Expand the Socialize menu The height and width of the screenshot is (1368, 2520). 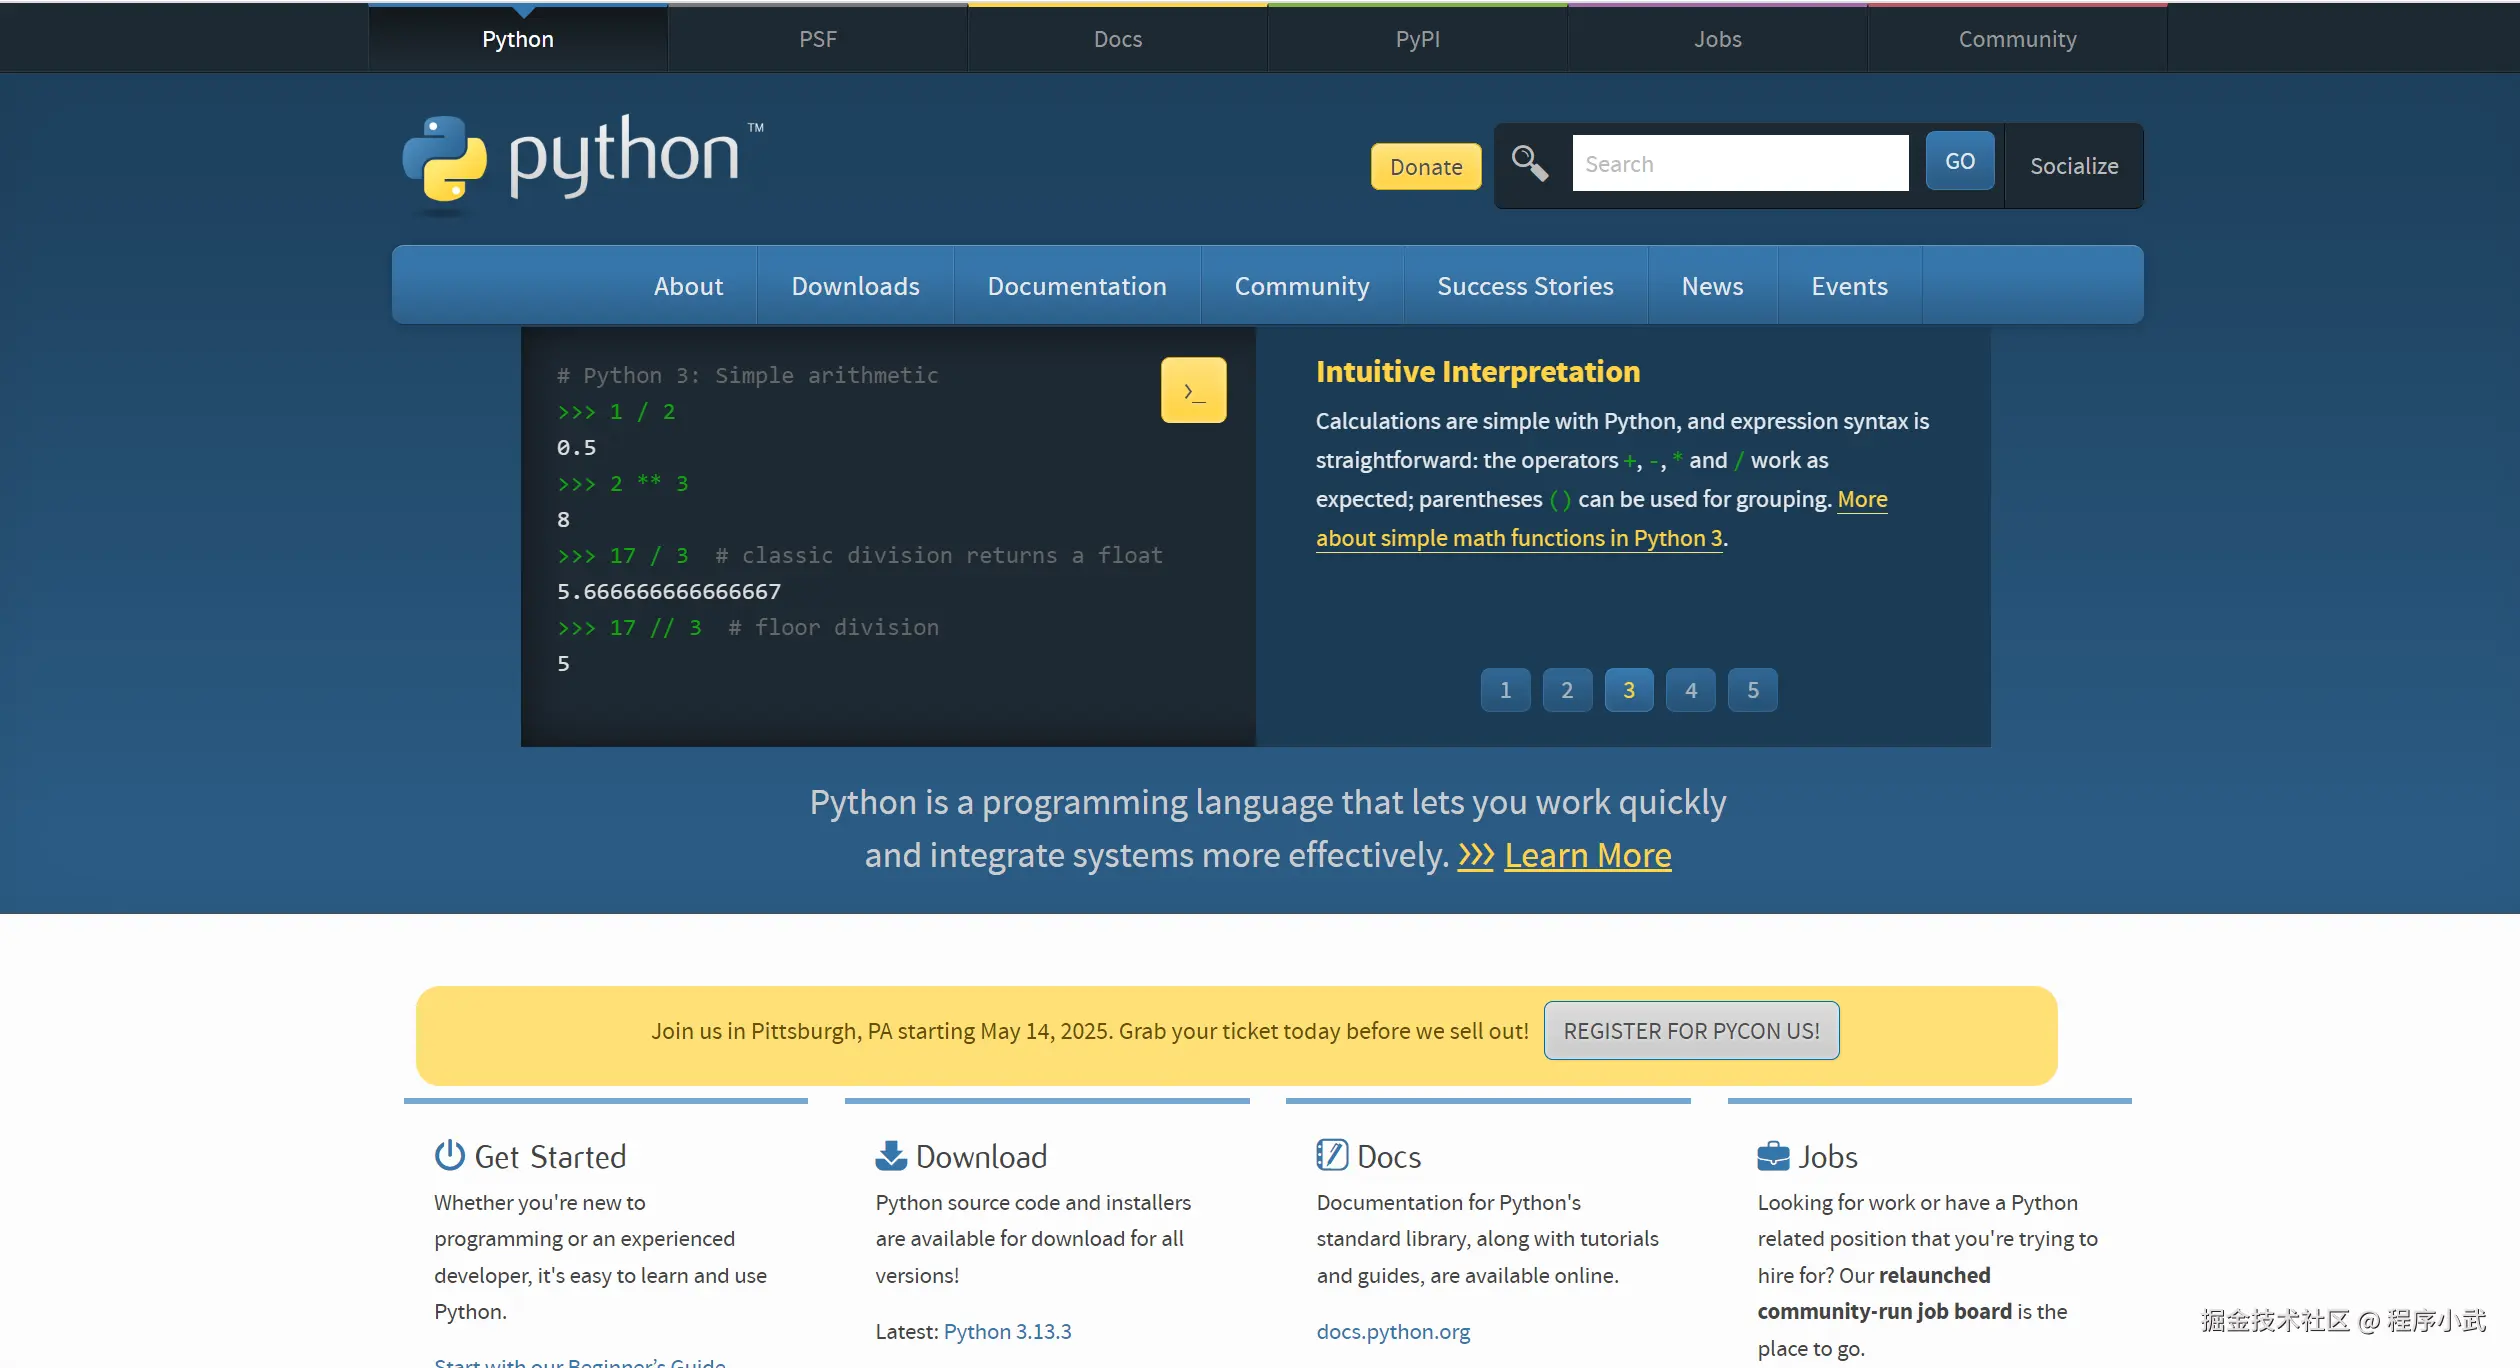pyautogui.click(x=2073, y=166)
